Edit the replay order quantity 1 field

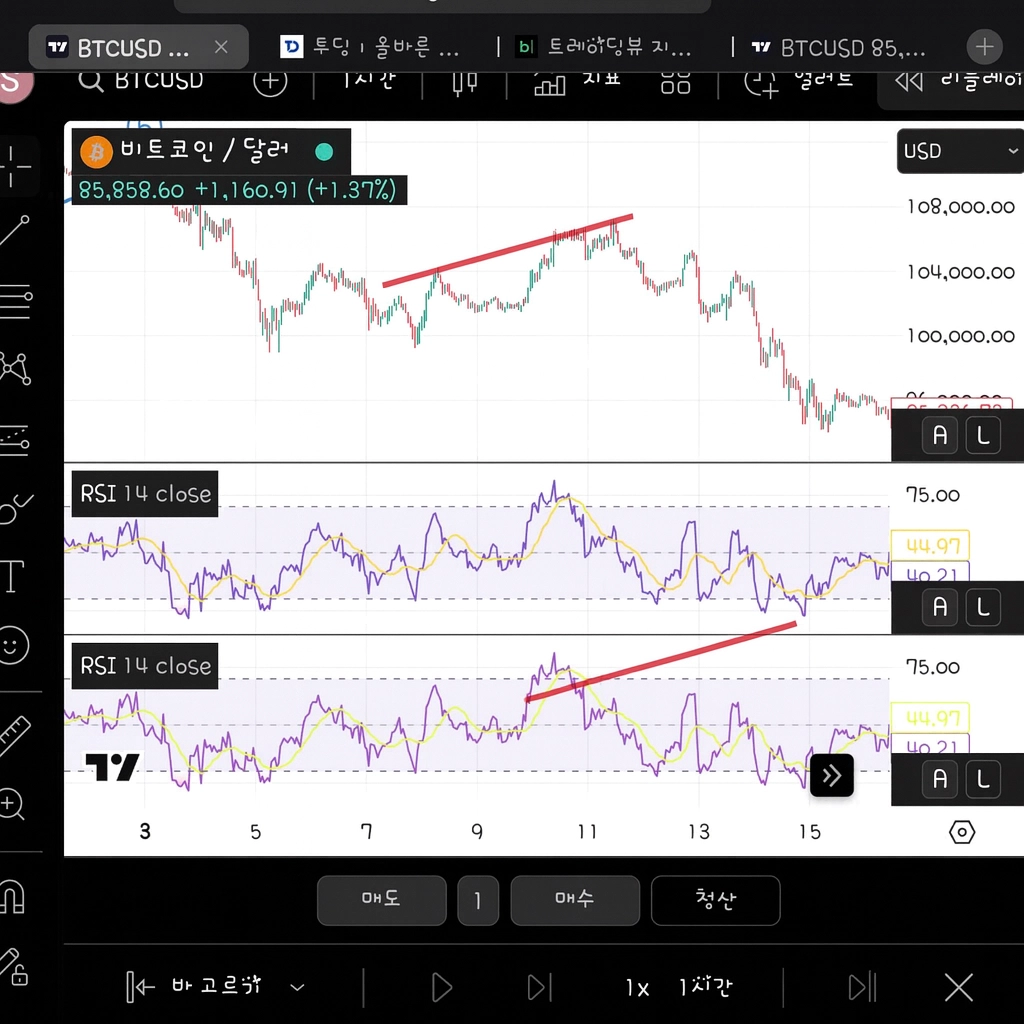click(x=478, y=900)
